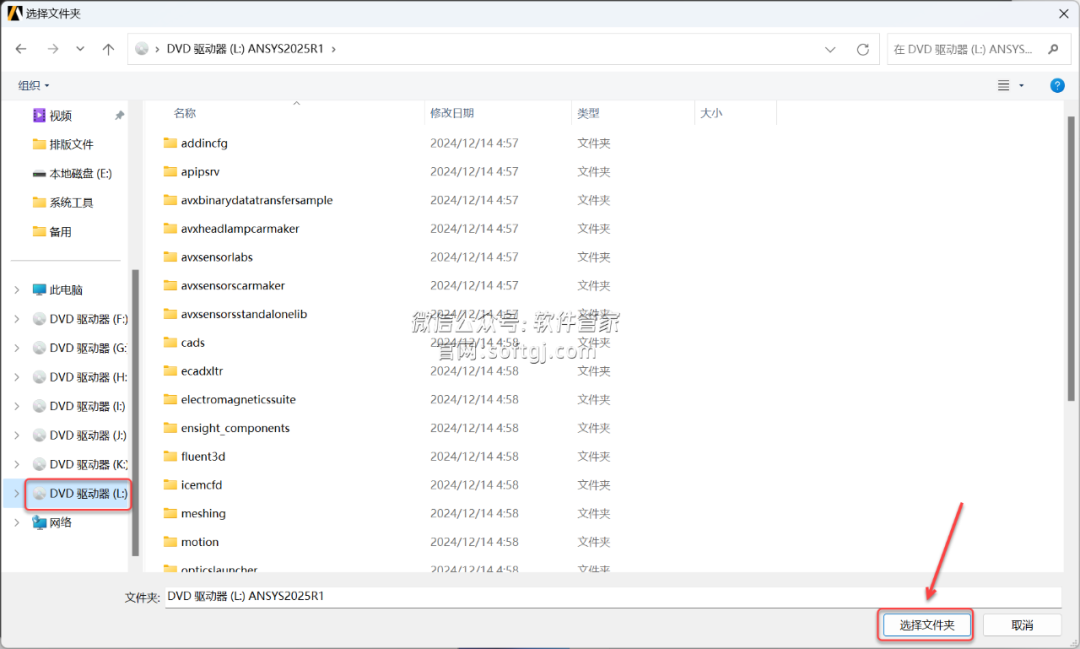Image resolution: width=1080 pixels, height=649 pixels.
Task: Open view options dropdown arrow
Action: click(x=1021, y=85)
